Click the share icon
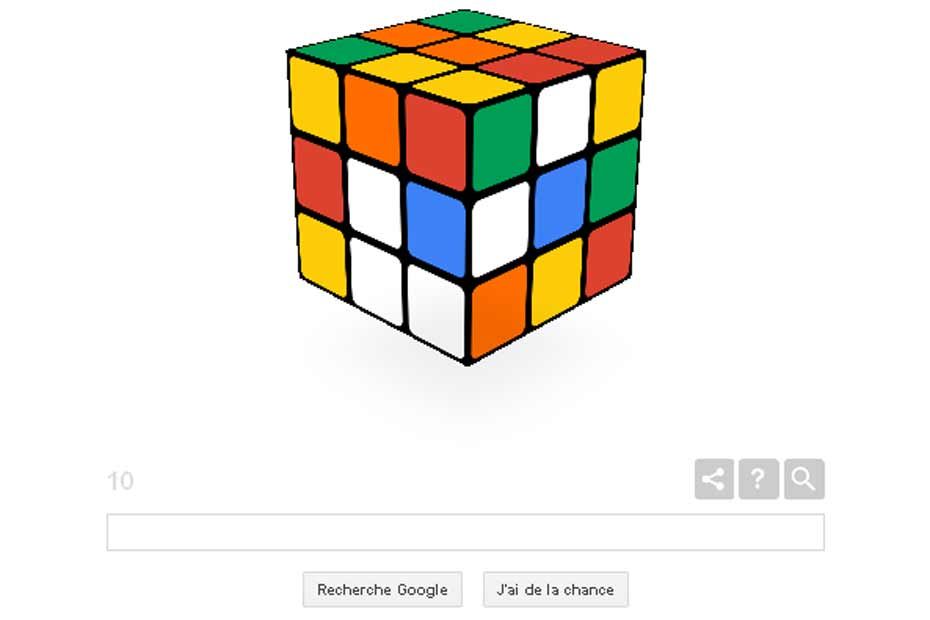930x620 pixels. coord(714,479)
